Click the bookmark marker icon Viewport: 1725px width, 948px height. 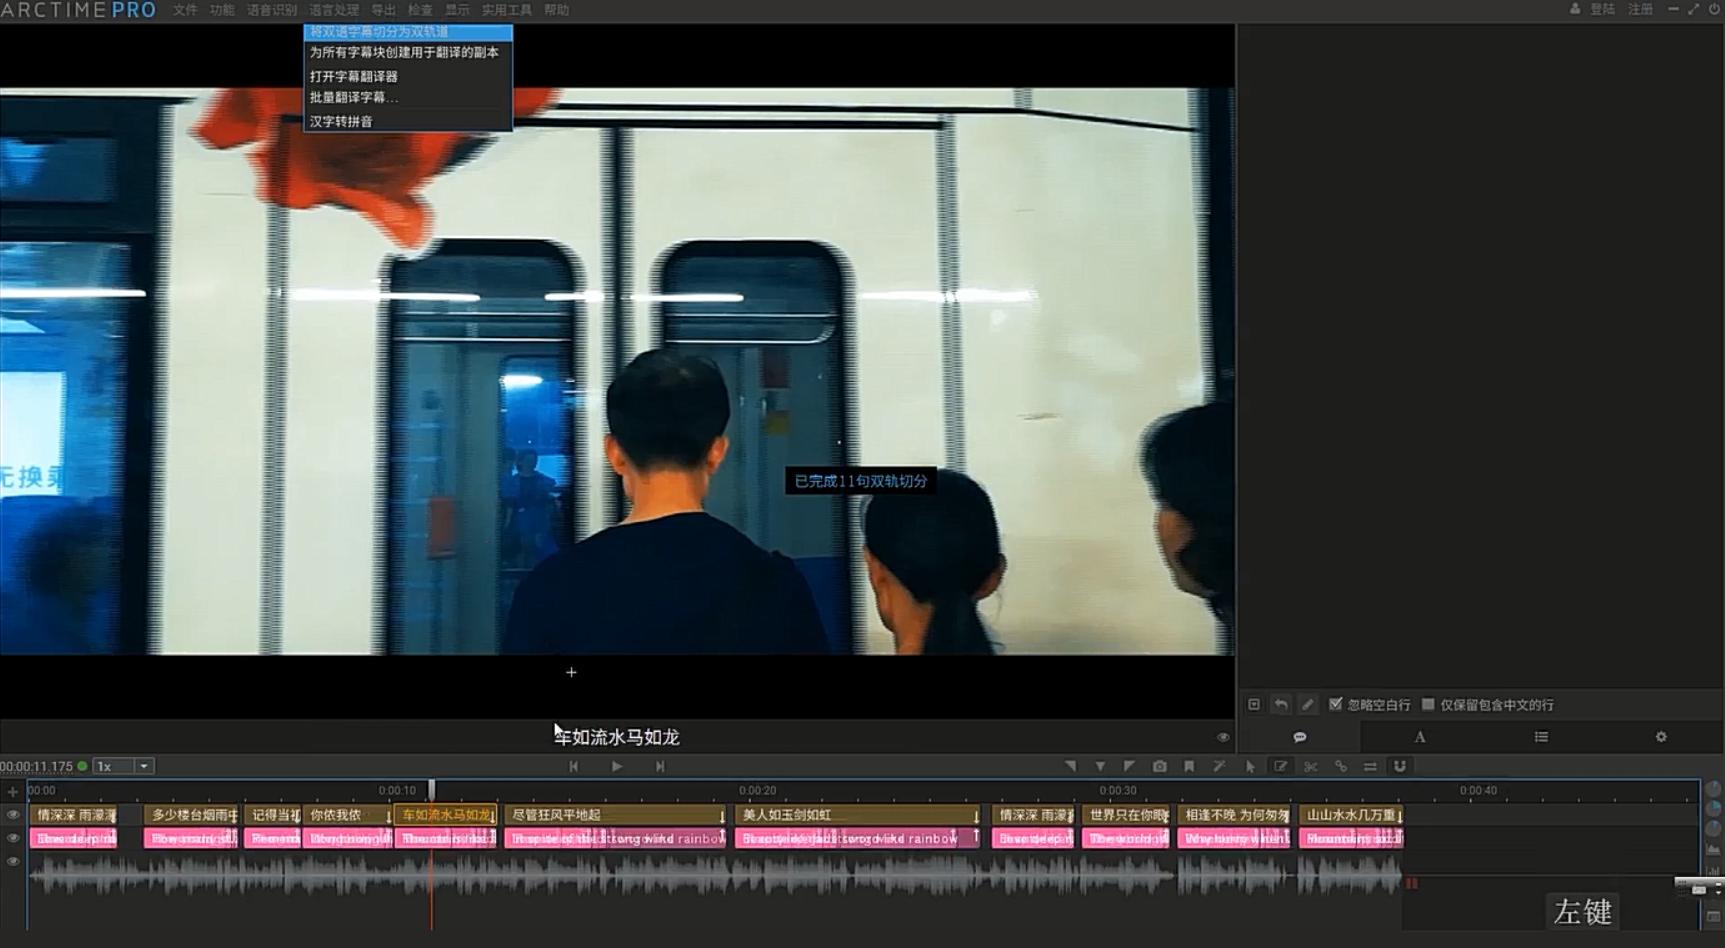click(x=1189, y=766)
